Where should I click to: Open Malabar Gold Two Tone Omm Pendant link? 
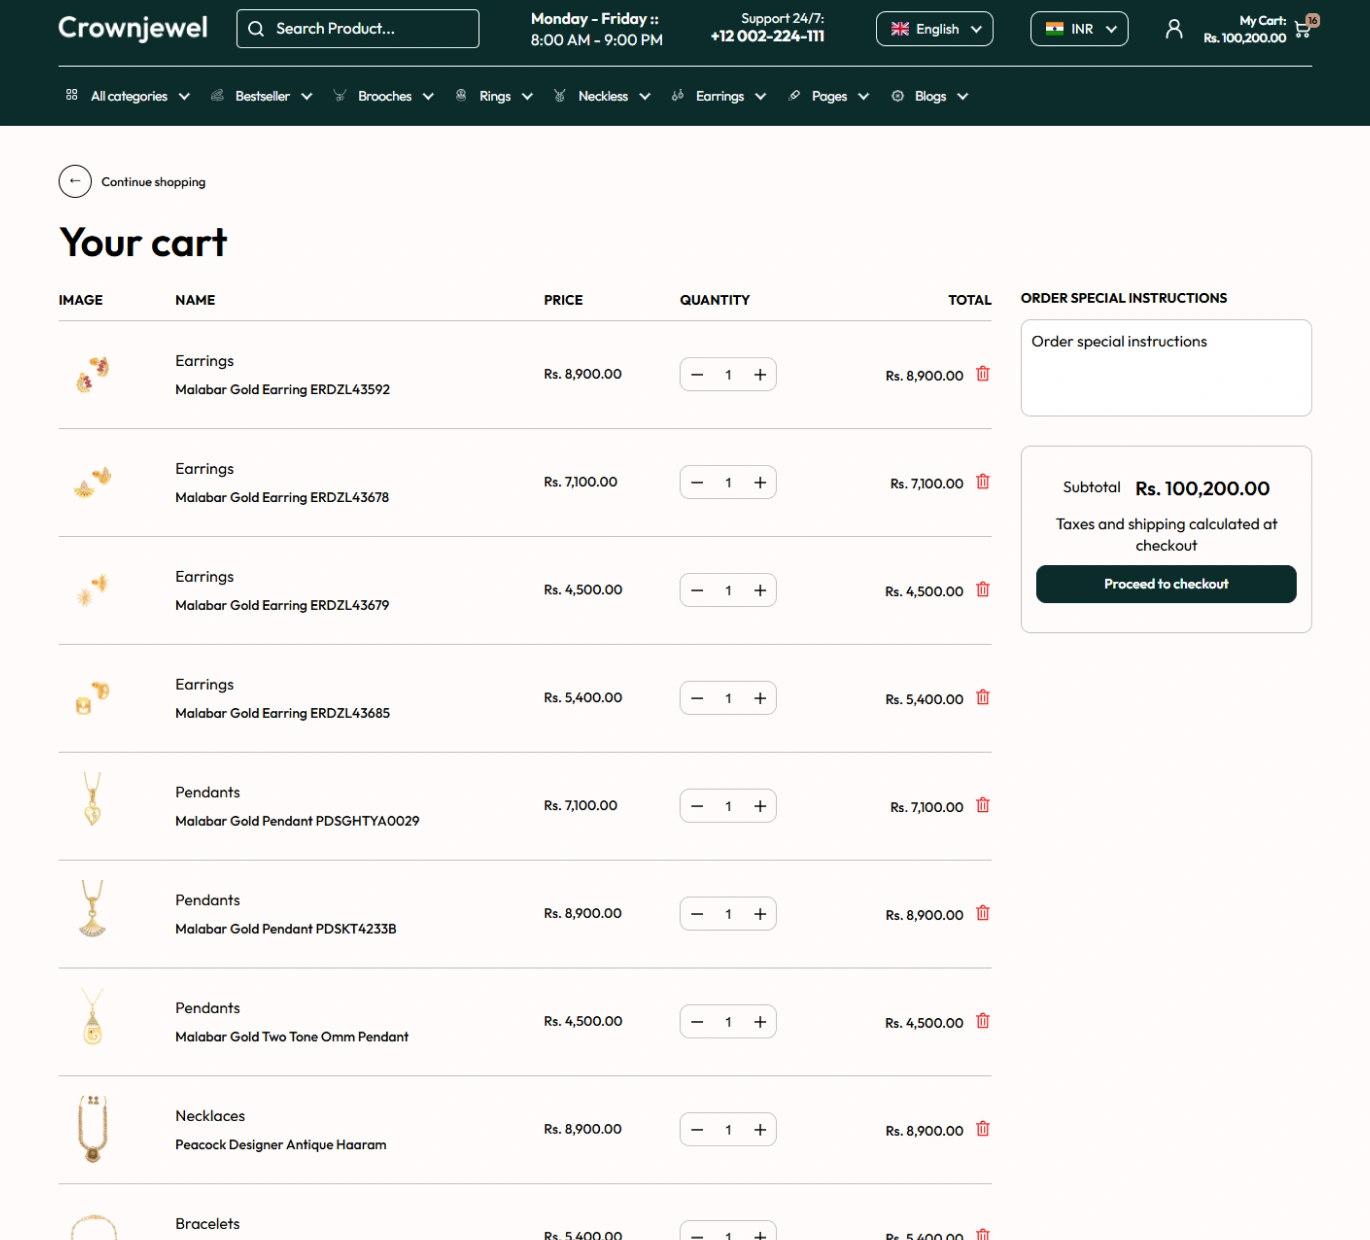coord(292,1037)
